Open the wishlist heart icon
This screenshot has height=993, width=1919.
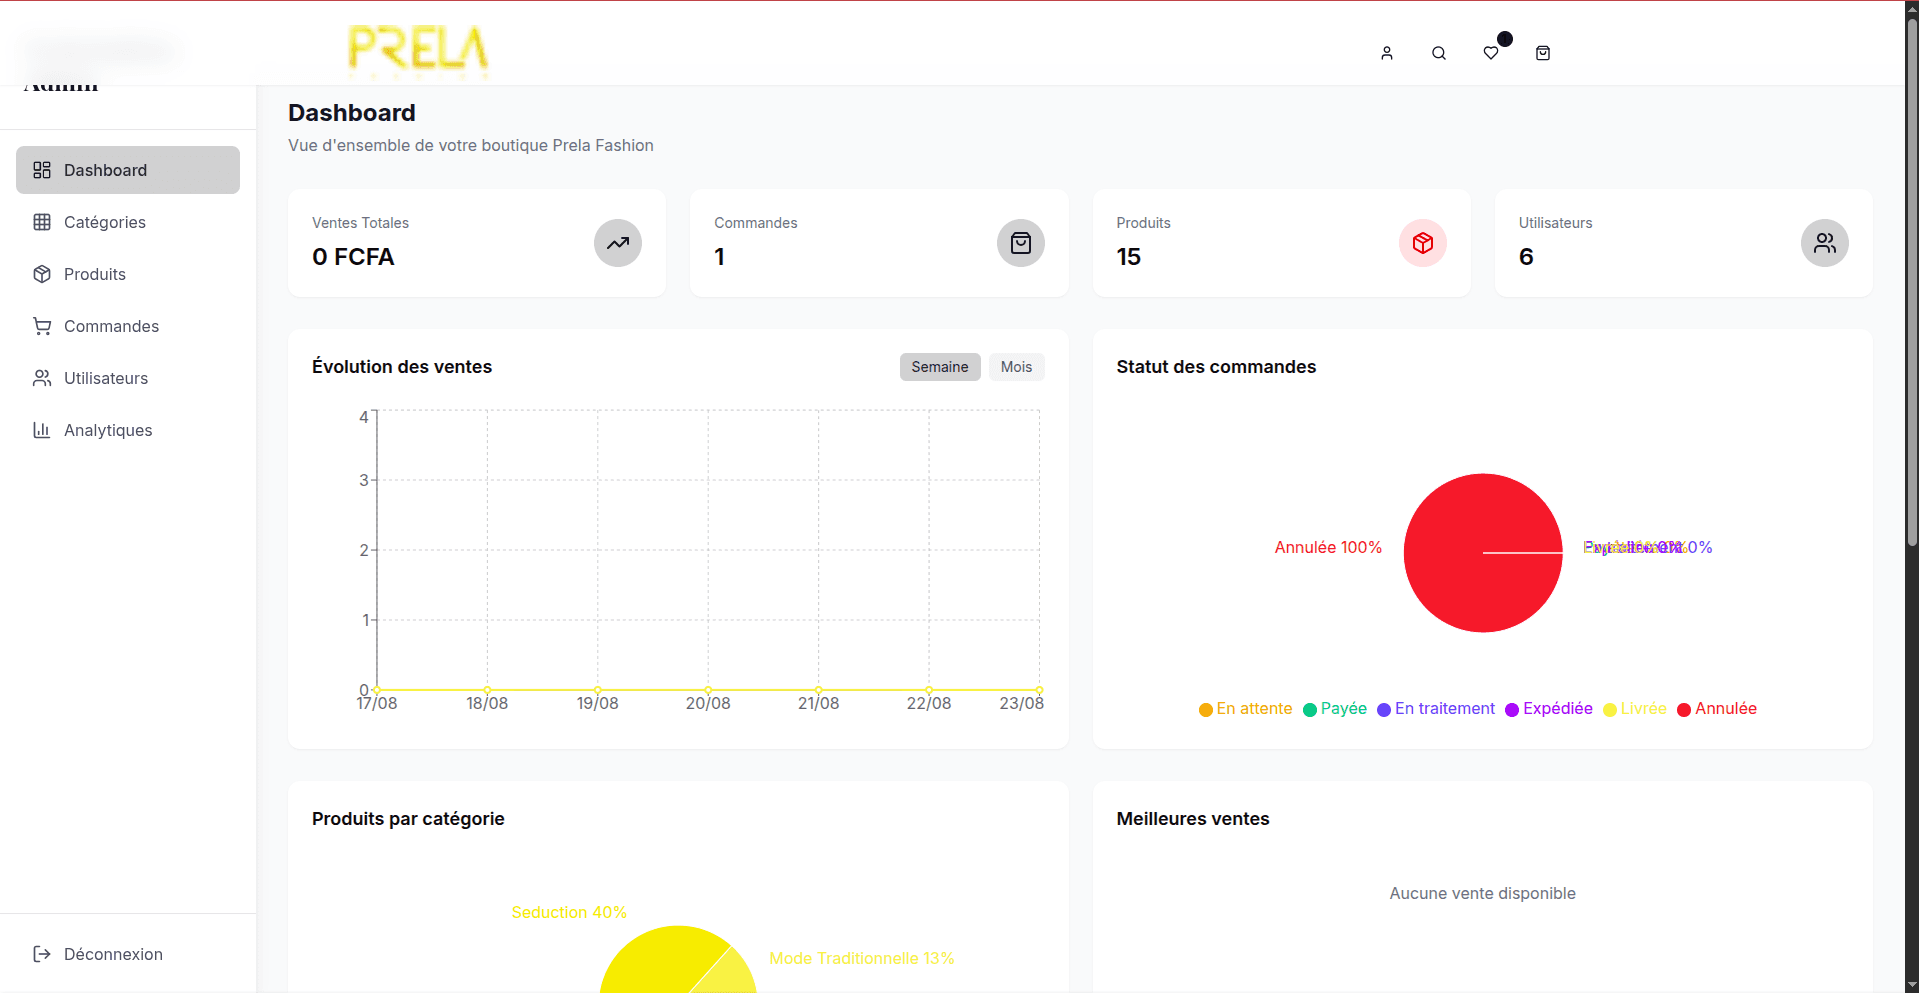[x=1490, y=53]
